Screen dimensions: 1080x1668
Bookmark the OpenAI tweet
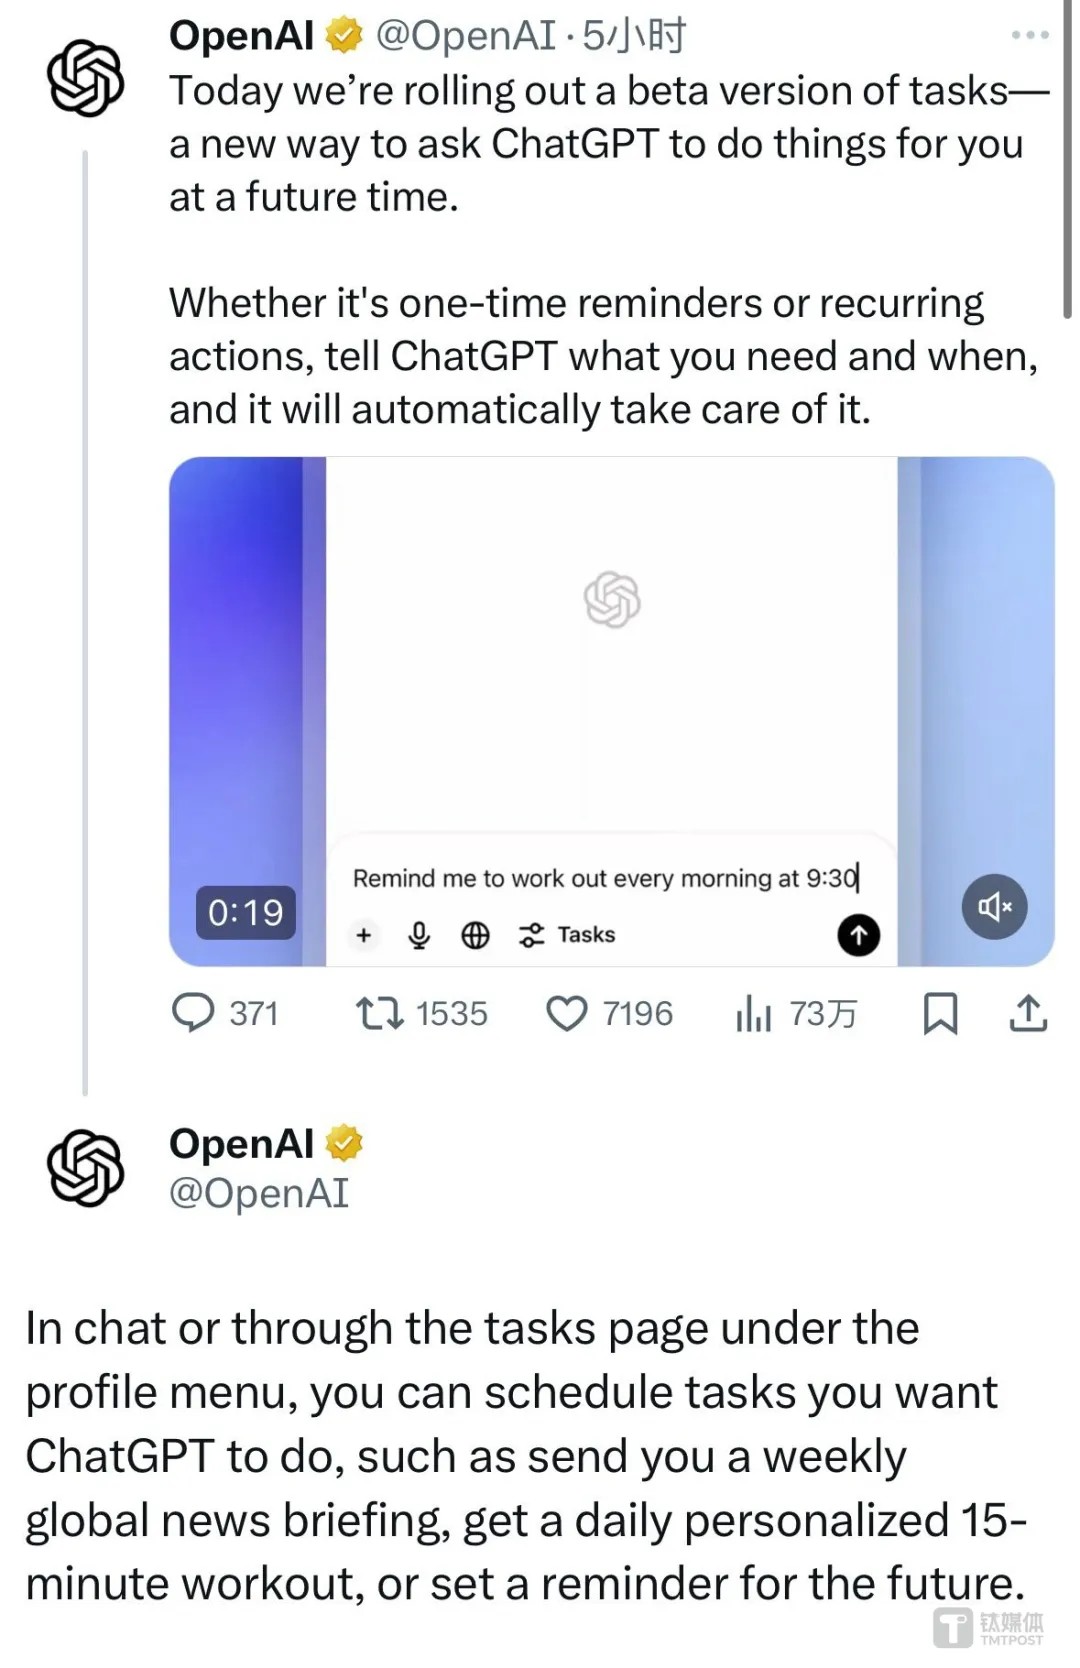(939, 1013)
